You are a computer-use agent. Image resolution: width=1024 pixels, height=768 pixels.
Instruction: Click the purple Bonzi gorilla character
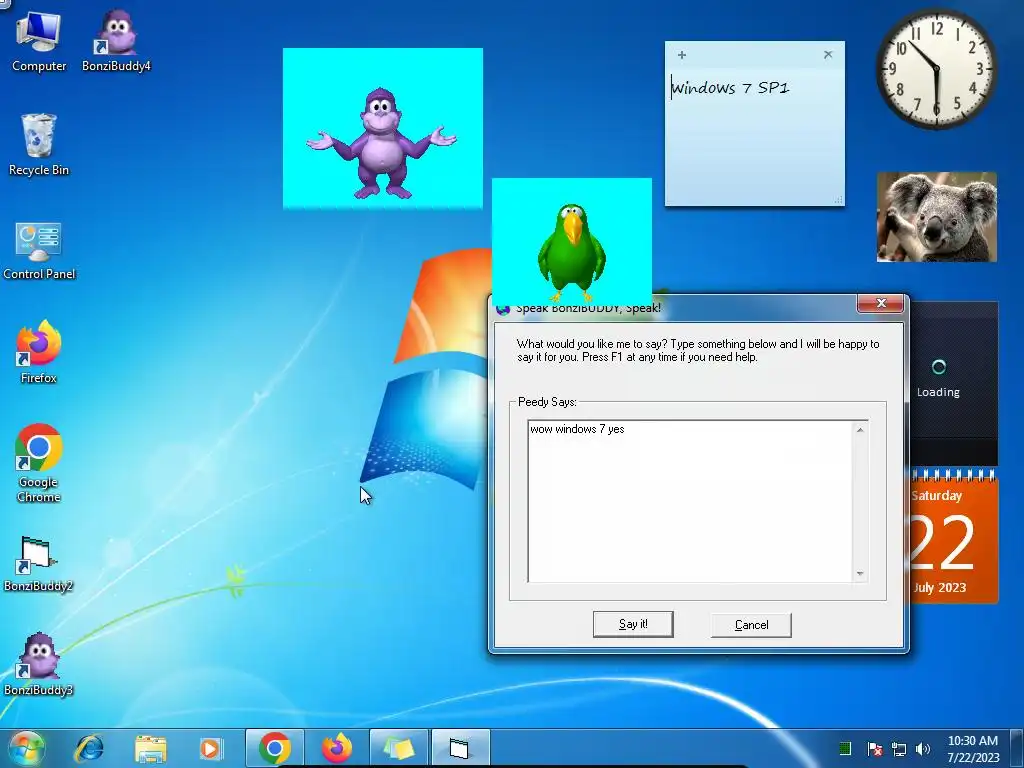pos(381,143)
